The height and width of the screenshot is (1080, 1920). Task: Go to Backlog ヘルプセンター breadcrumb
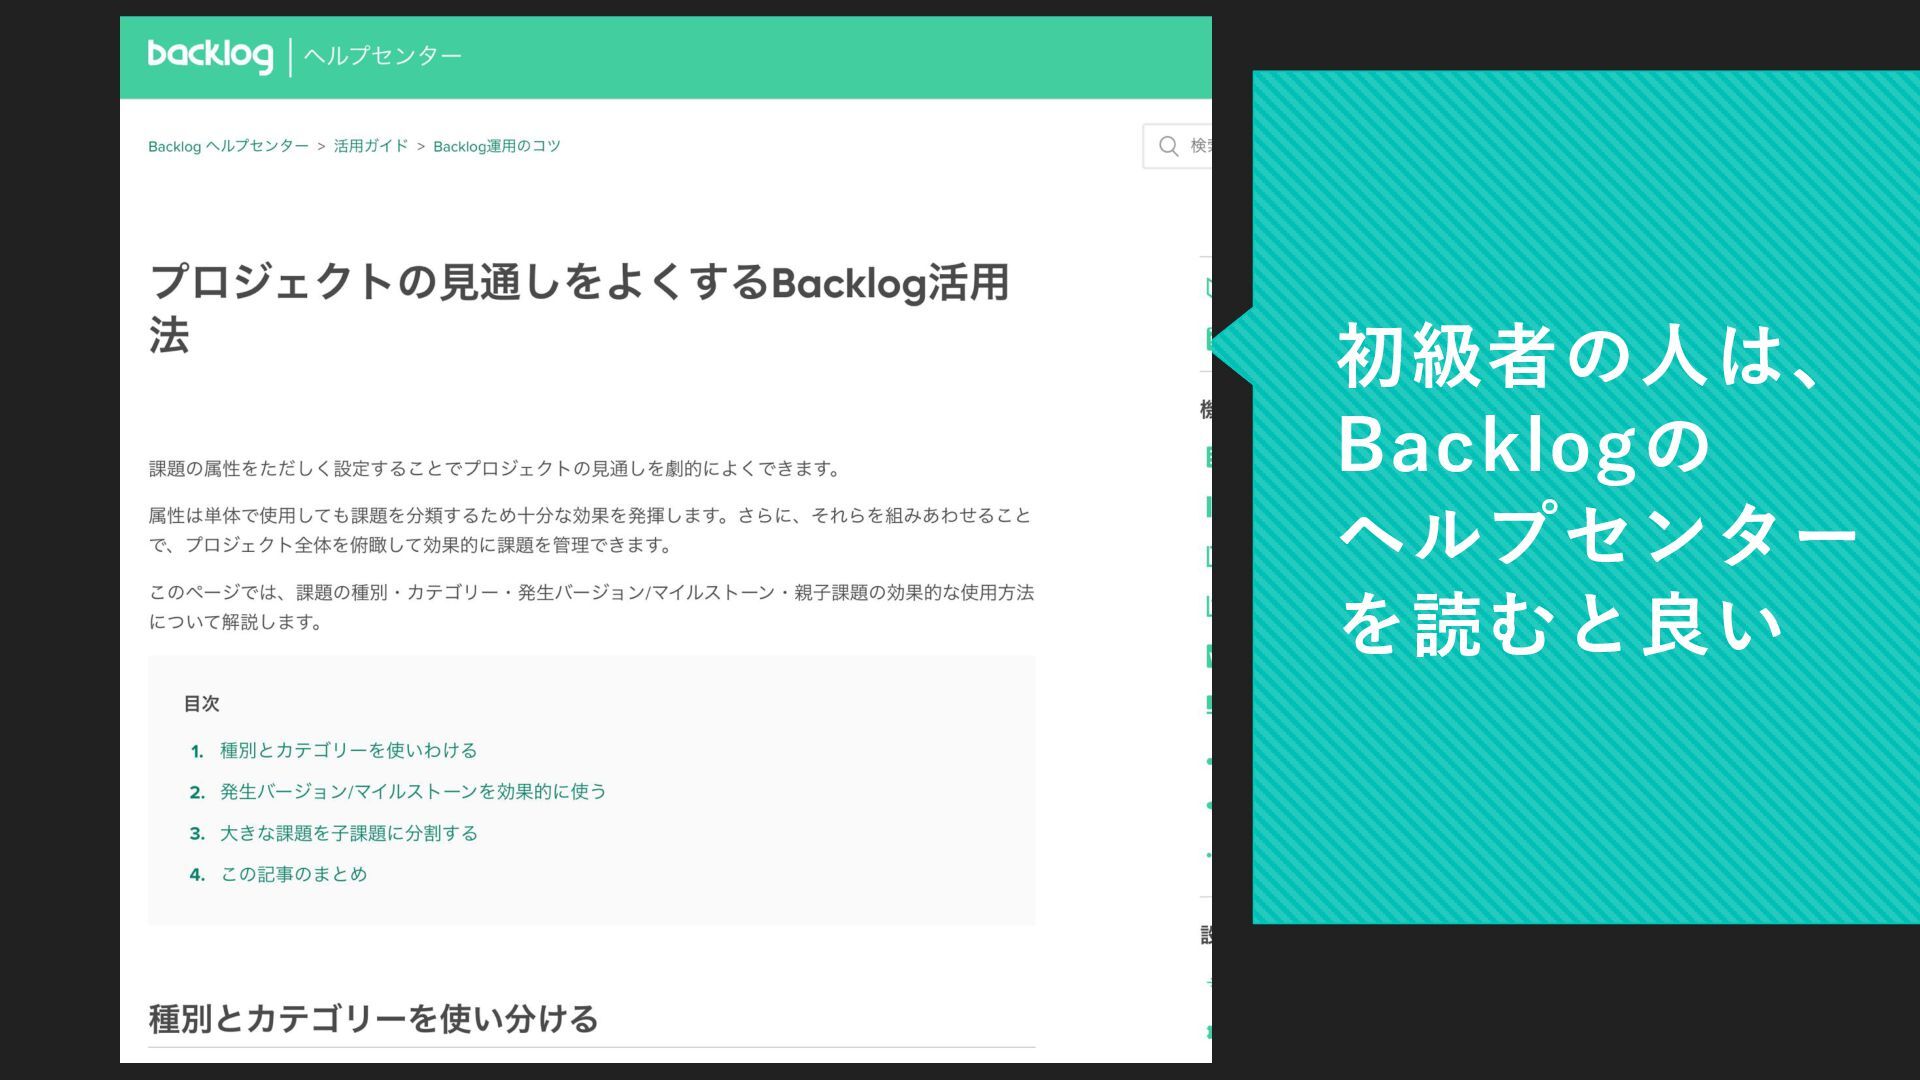click(228, 146)
